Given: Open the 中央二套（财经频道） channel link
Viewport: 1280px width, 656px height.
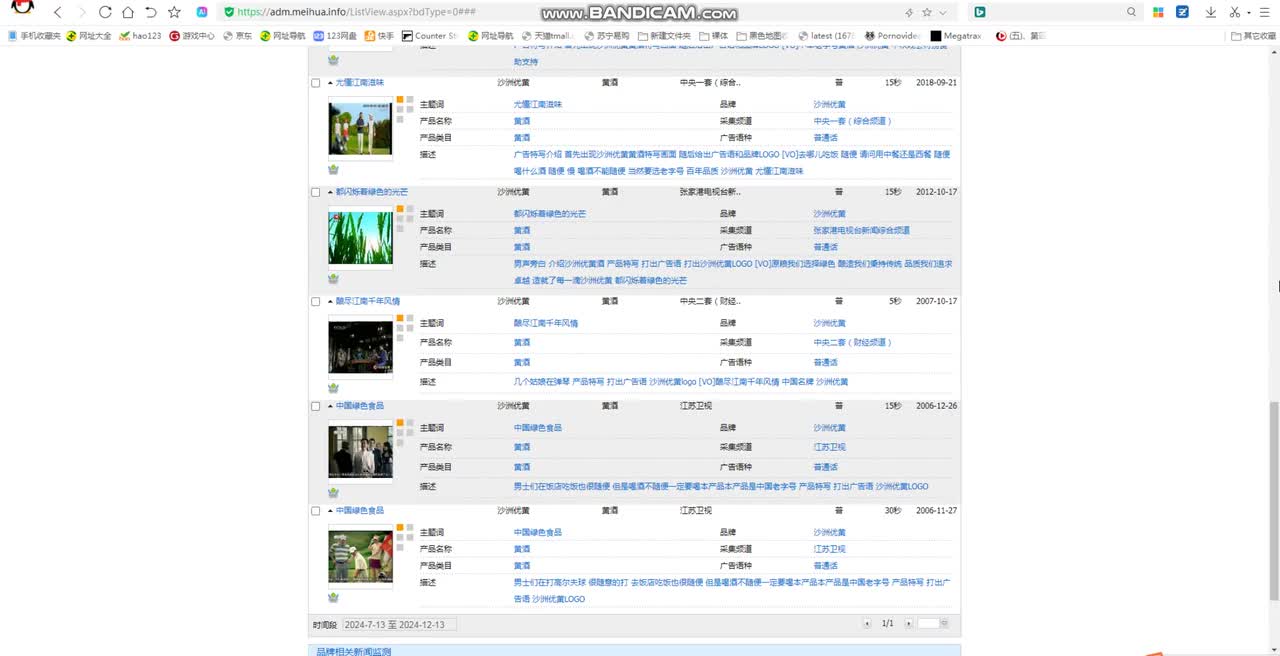Looking at the screenshot, I should [x=852, y=342].
